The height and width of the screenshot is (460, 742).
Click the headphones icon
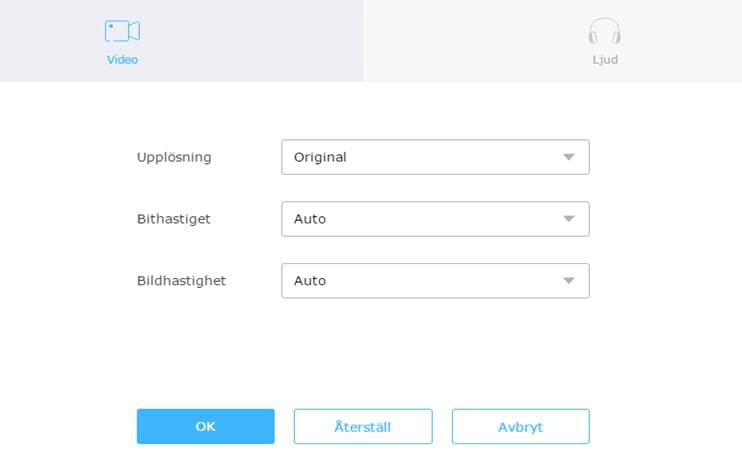coord(604,32)
